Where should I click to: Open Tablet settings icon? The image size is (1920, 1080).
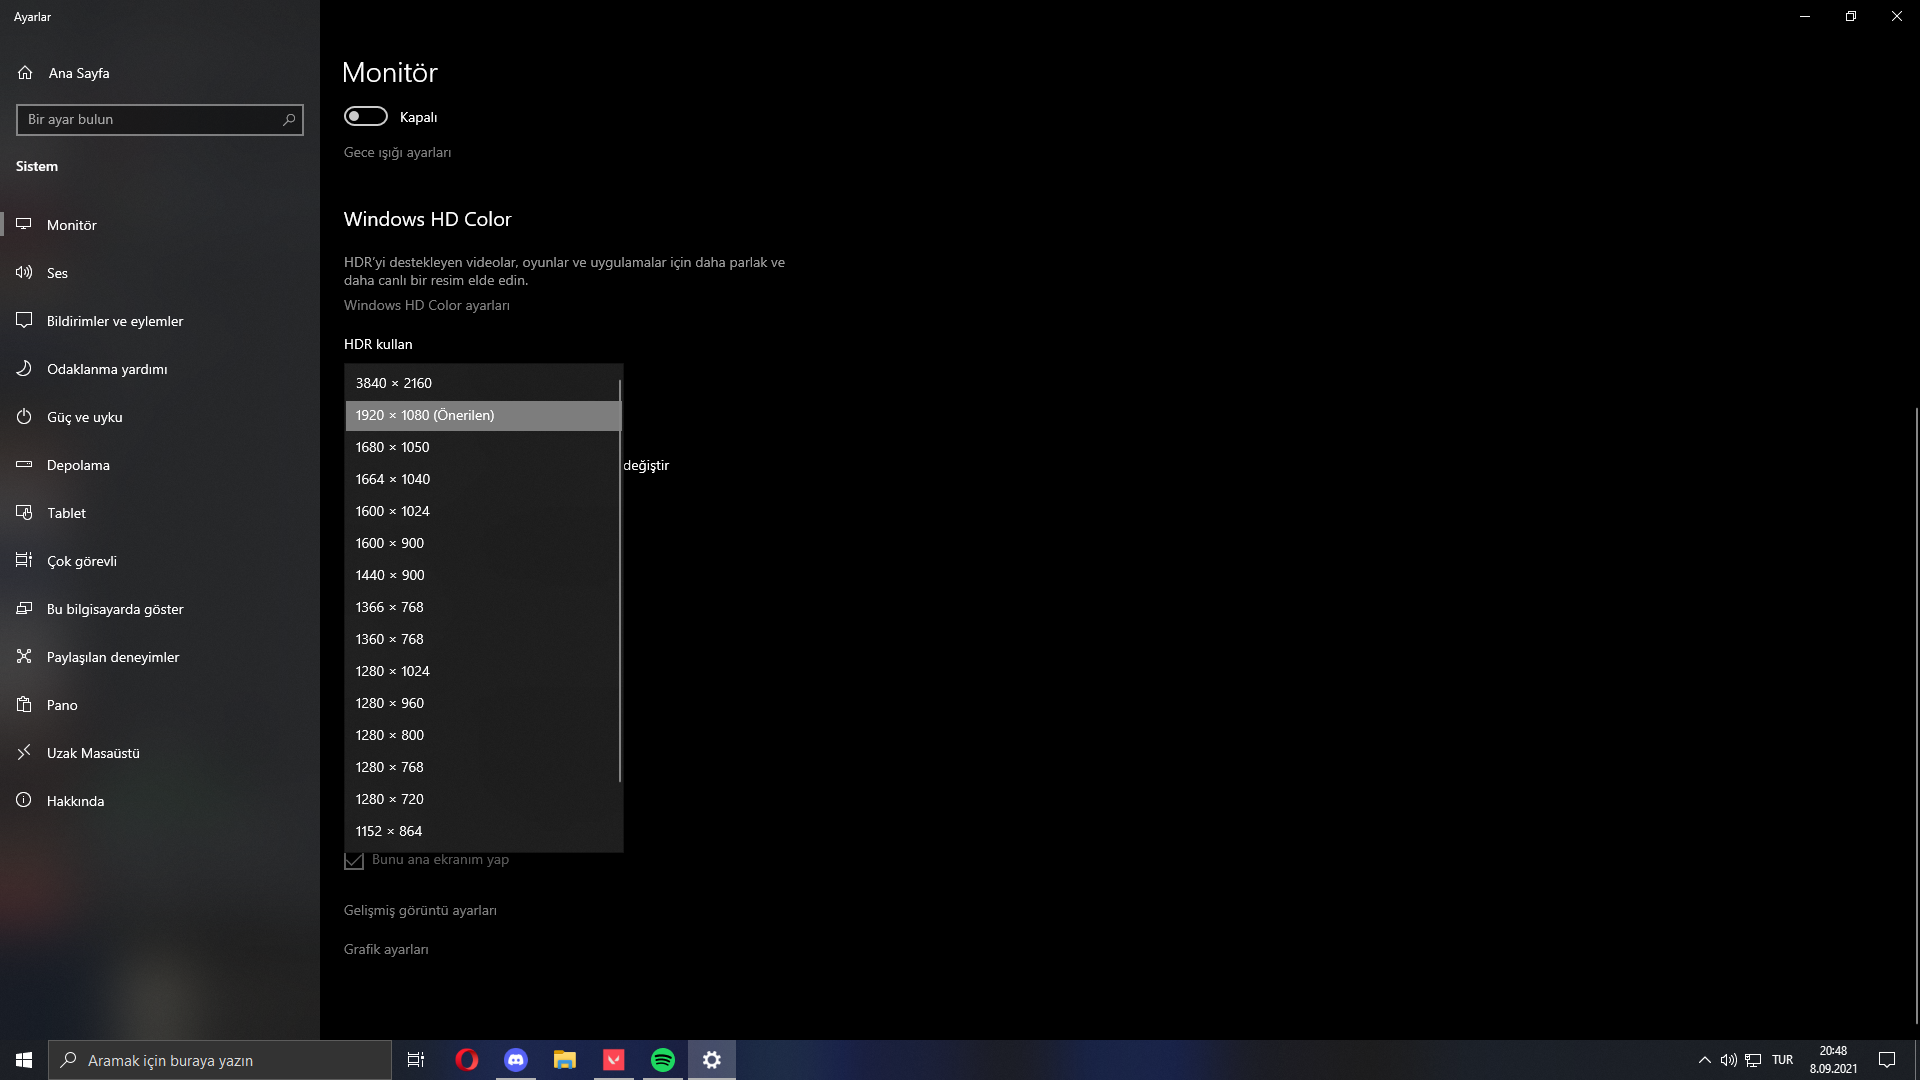pyautogui.click(x=24, y=513)
